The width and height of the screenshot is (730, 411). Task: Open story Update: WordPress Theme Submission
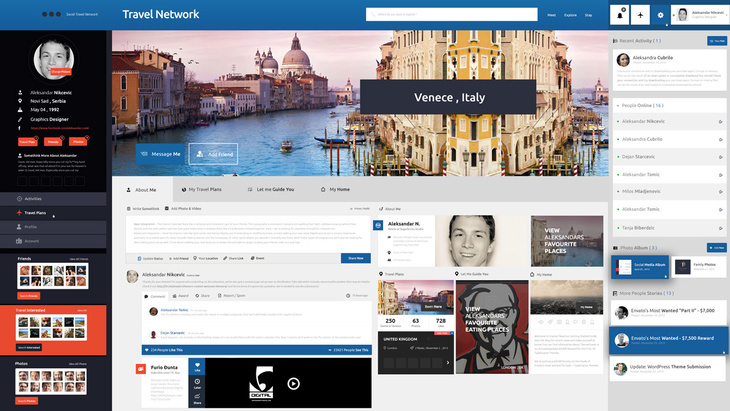[x=669, y=369]
